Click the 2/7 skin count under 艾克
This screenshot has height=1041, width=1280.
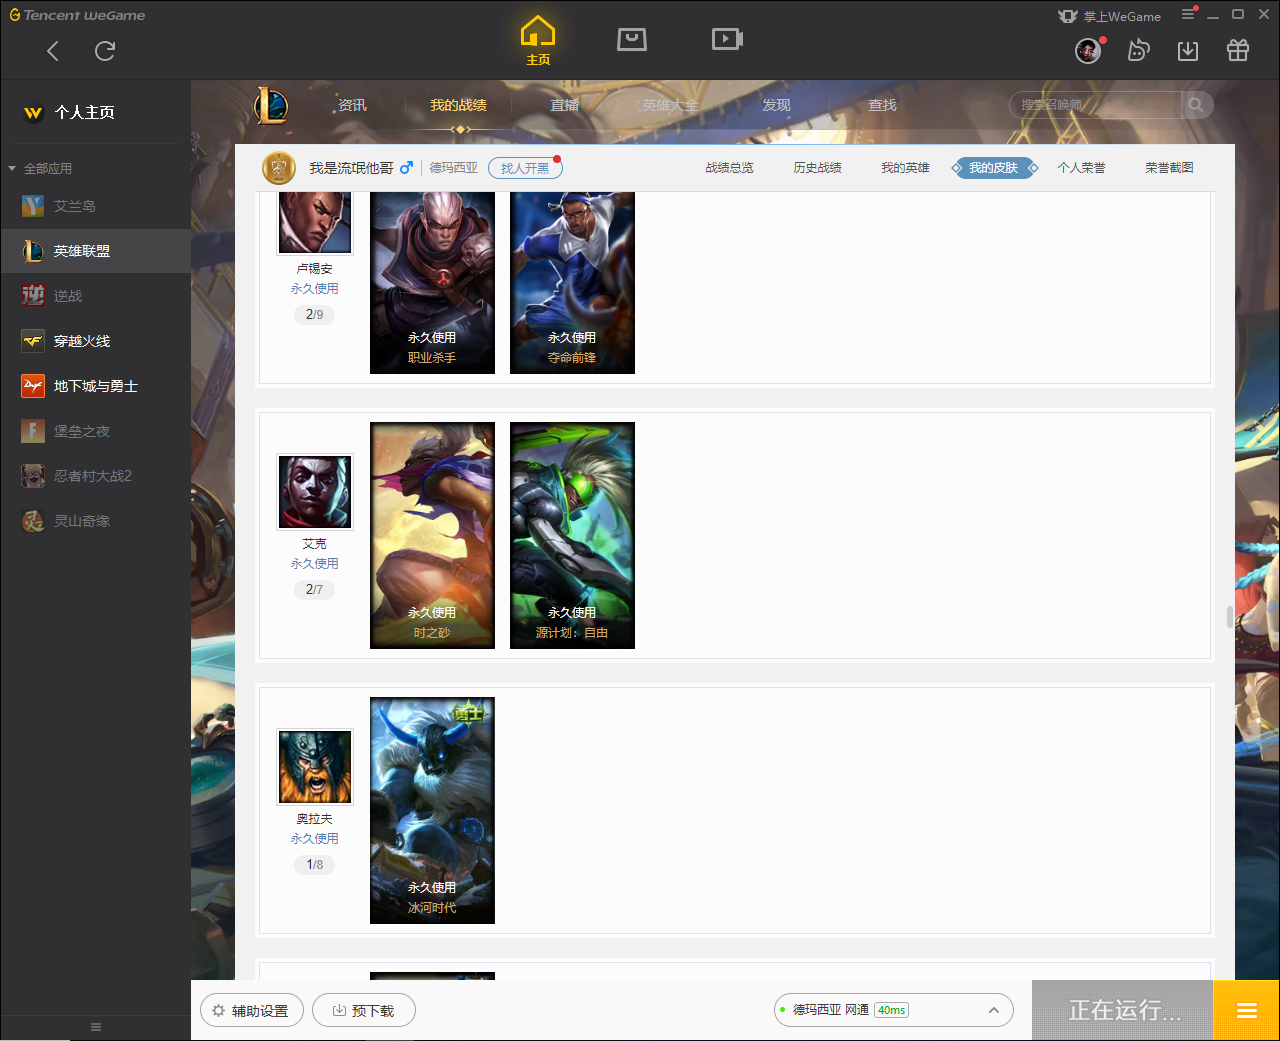(x=314, y=589)
